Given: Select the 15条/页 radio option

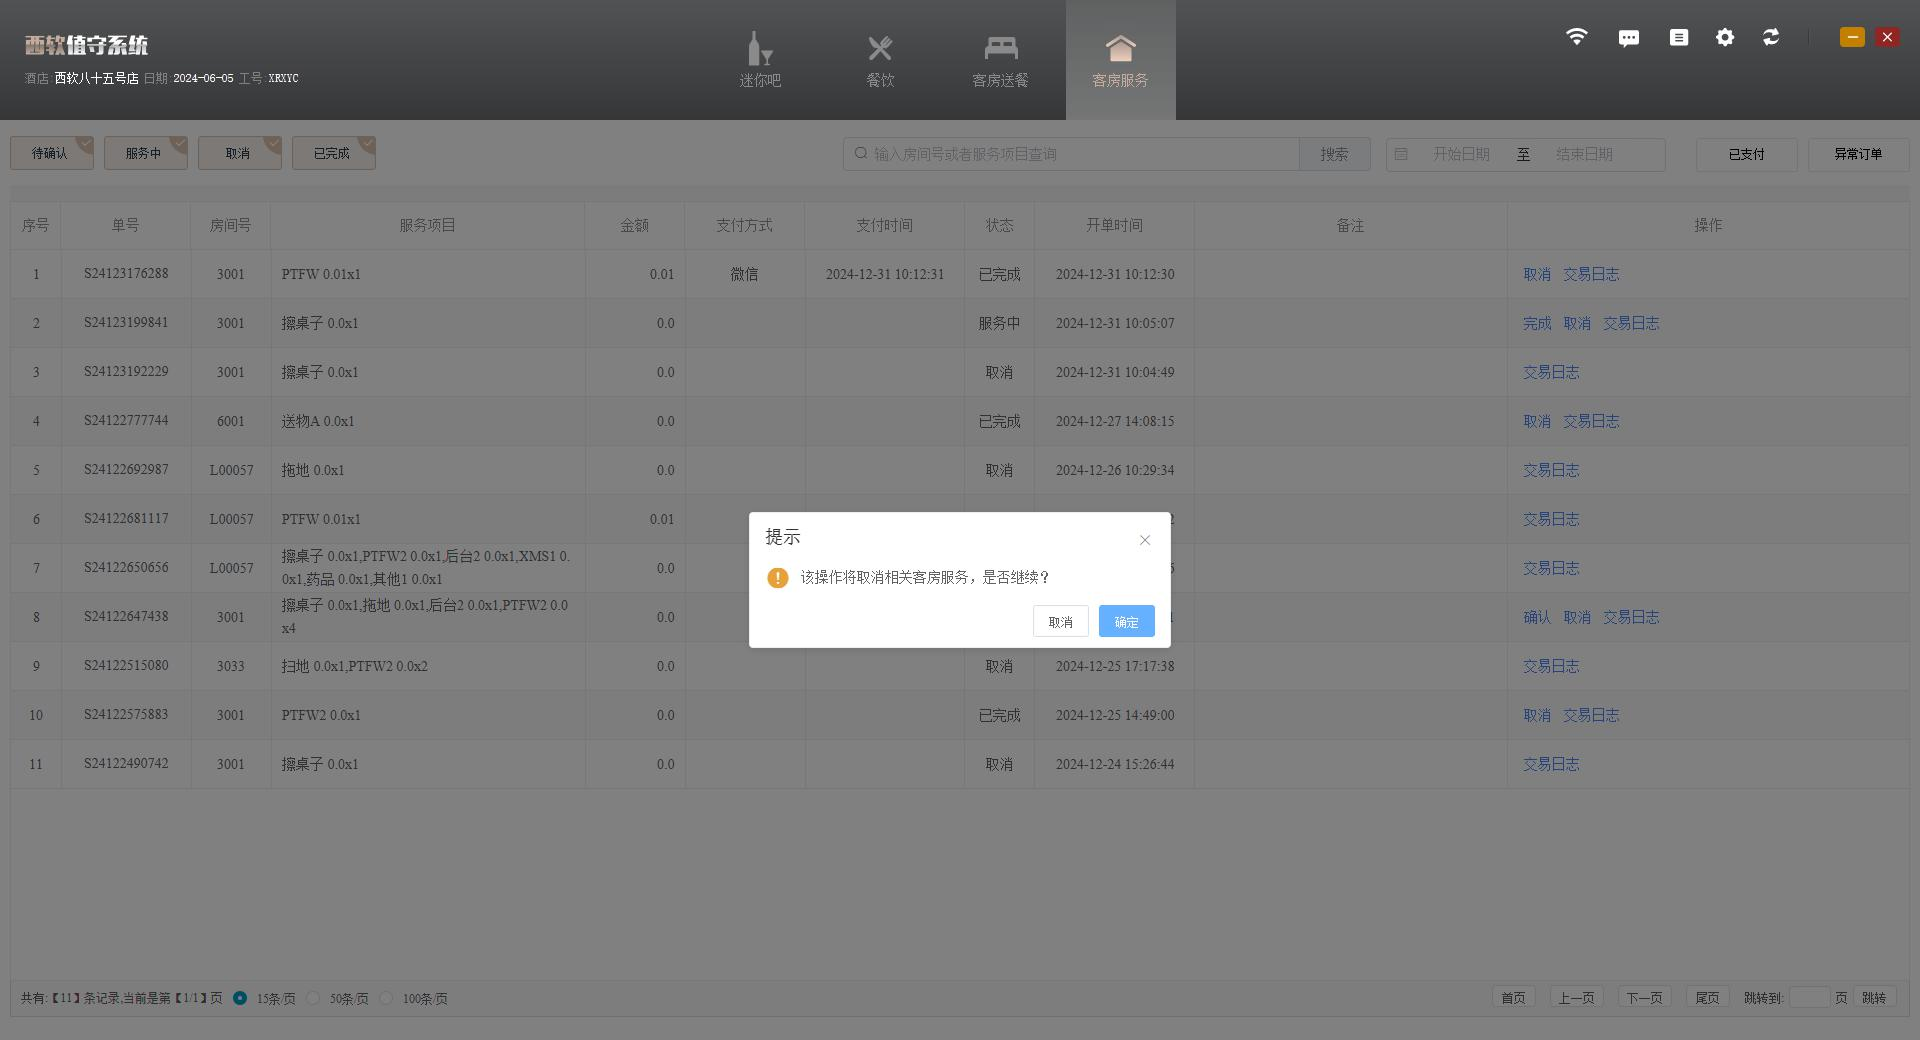Looking at the screenshot, I should point(240,998).
